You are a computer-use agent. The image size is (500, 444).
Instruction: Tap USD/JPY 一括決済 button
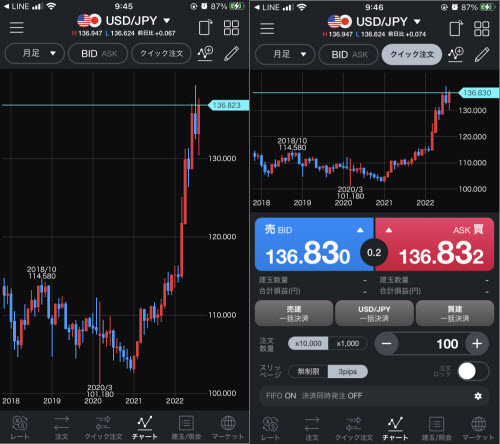point(374,313)
